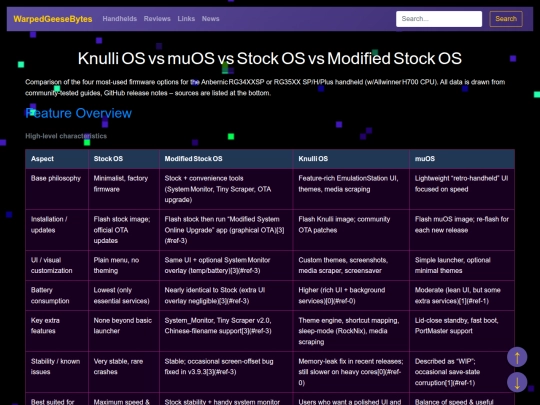Click the Lowest (only essential services) cell
540x405 pixels.
coord(124,295)
